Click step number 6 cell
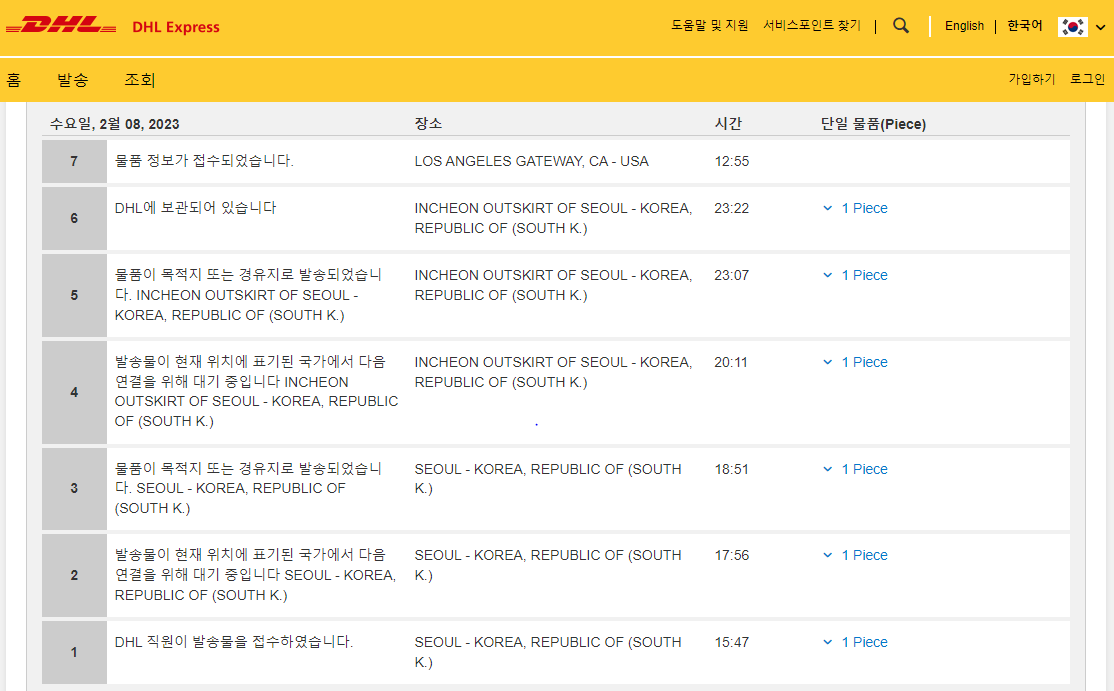1114x691 pixels. (74, 218)
